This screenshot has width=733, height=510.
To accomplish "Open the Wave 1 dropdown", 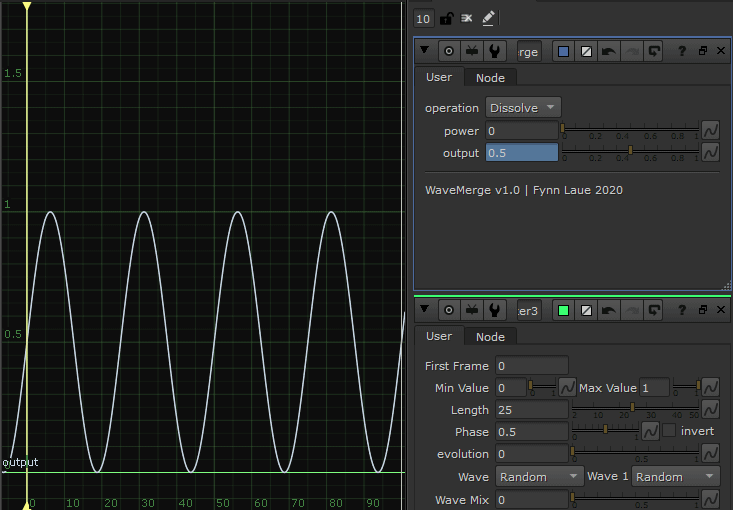I will point(676,477).
